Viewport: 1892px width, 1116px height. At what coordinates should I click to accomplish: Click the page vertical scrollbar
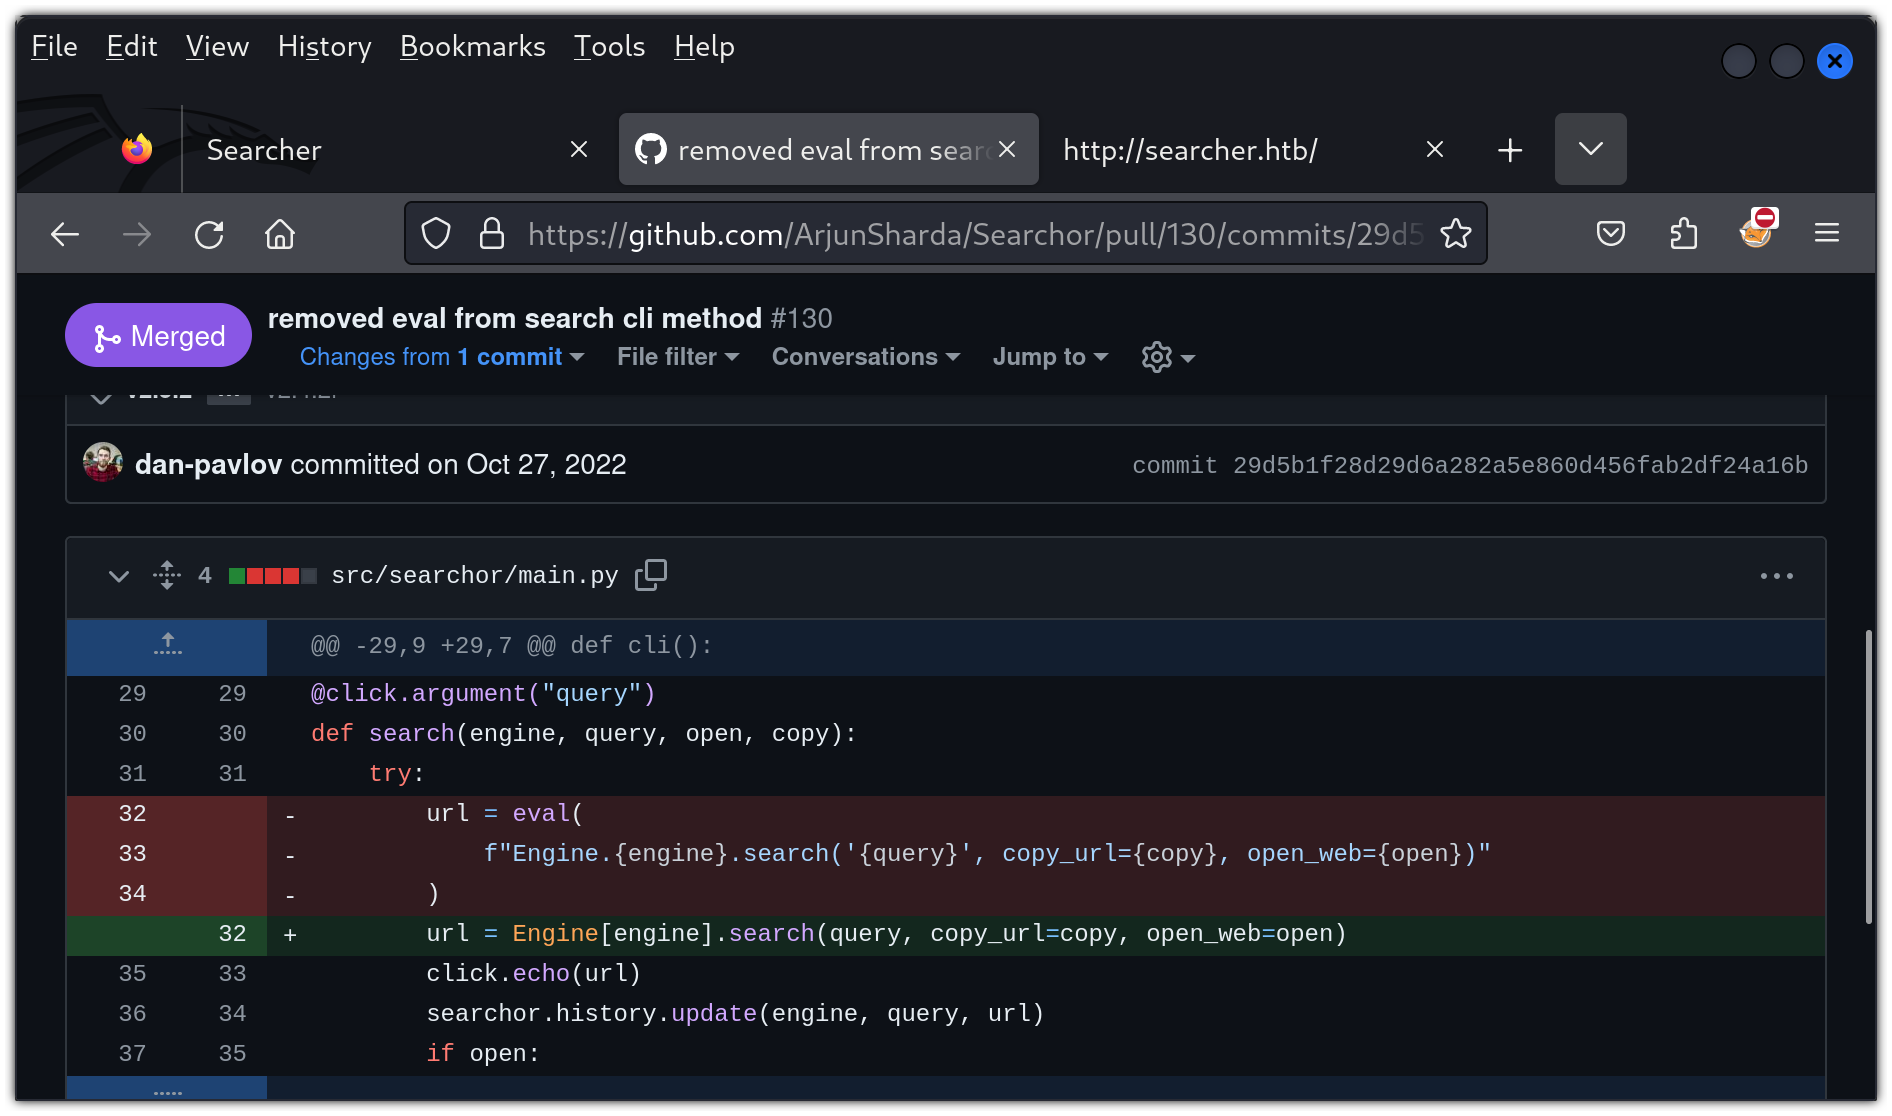[x=1868, y=776]
